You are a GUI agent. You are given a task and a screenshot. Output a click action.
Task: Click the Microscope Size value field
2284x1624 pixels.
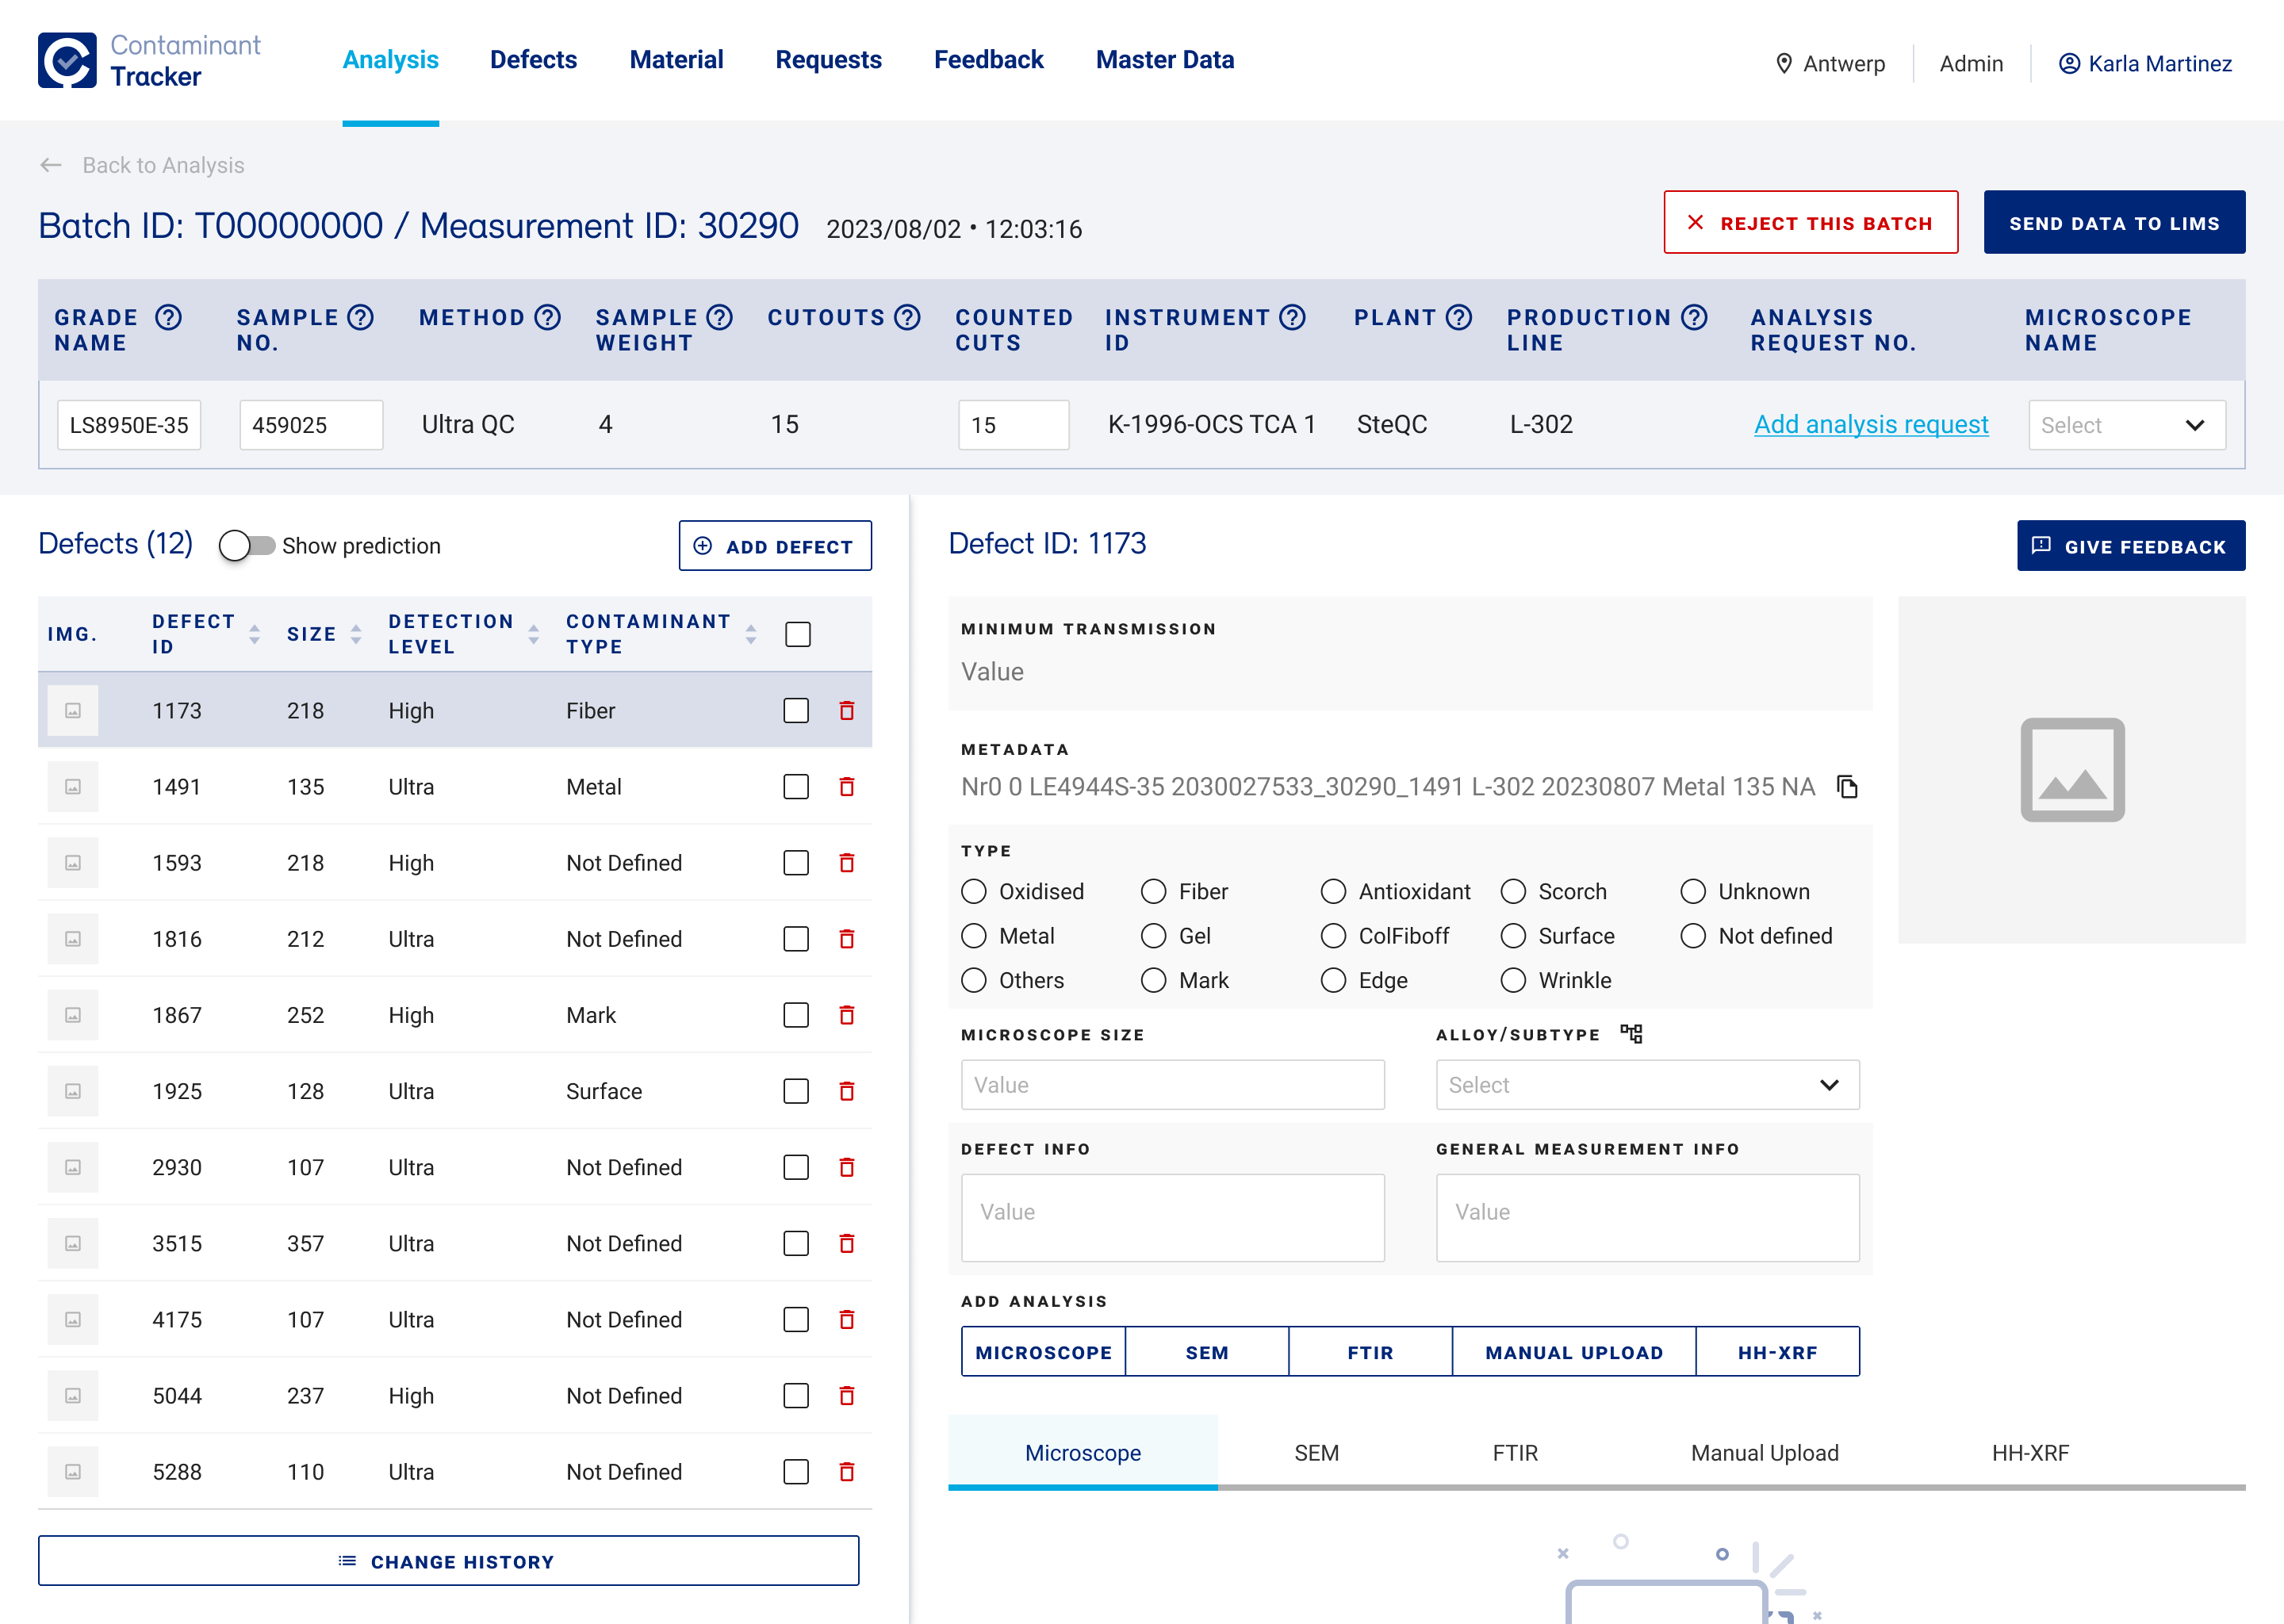pyautogui.click(x=1172, y=1085)
